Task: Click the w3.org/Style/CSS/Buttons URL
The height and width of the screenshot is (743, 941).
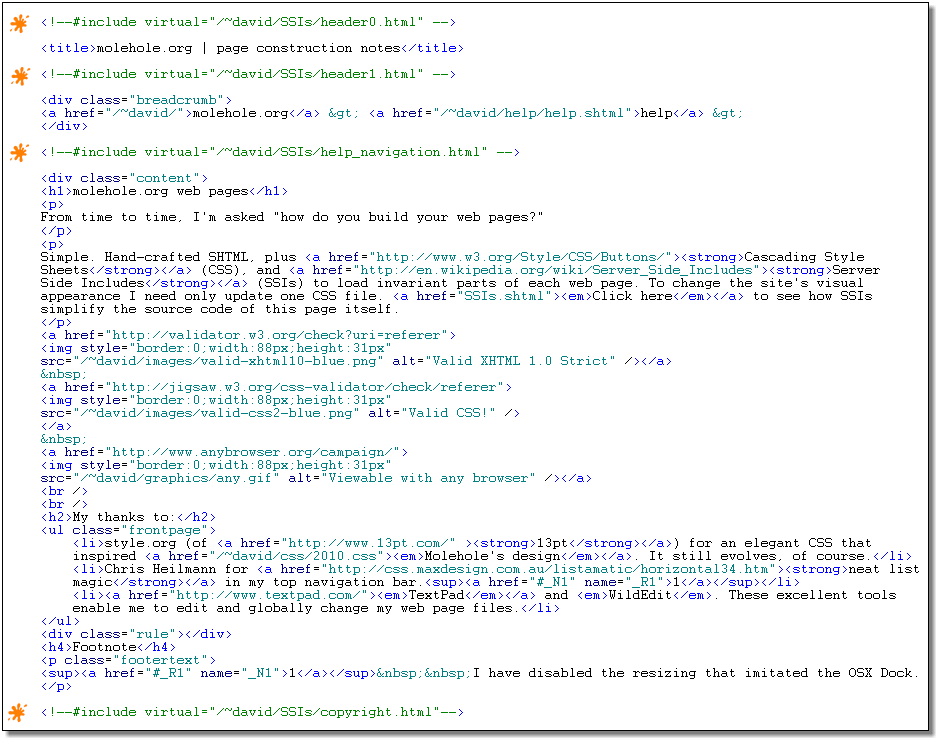Action: (520, 257)
